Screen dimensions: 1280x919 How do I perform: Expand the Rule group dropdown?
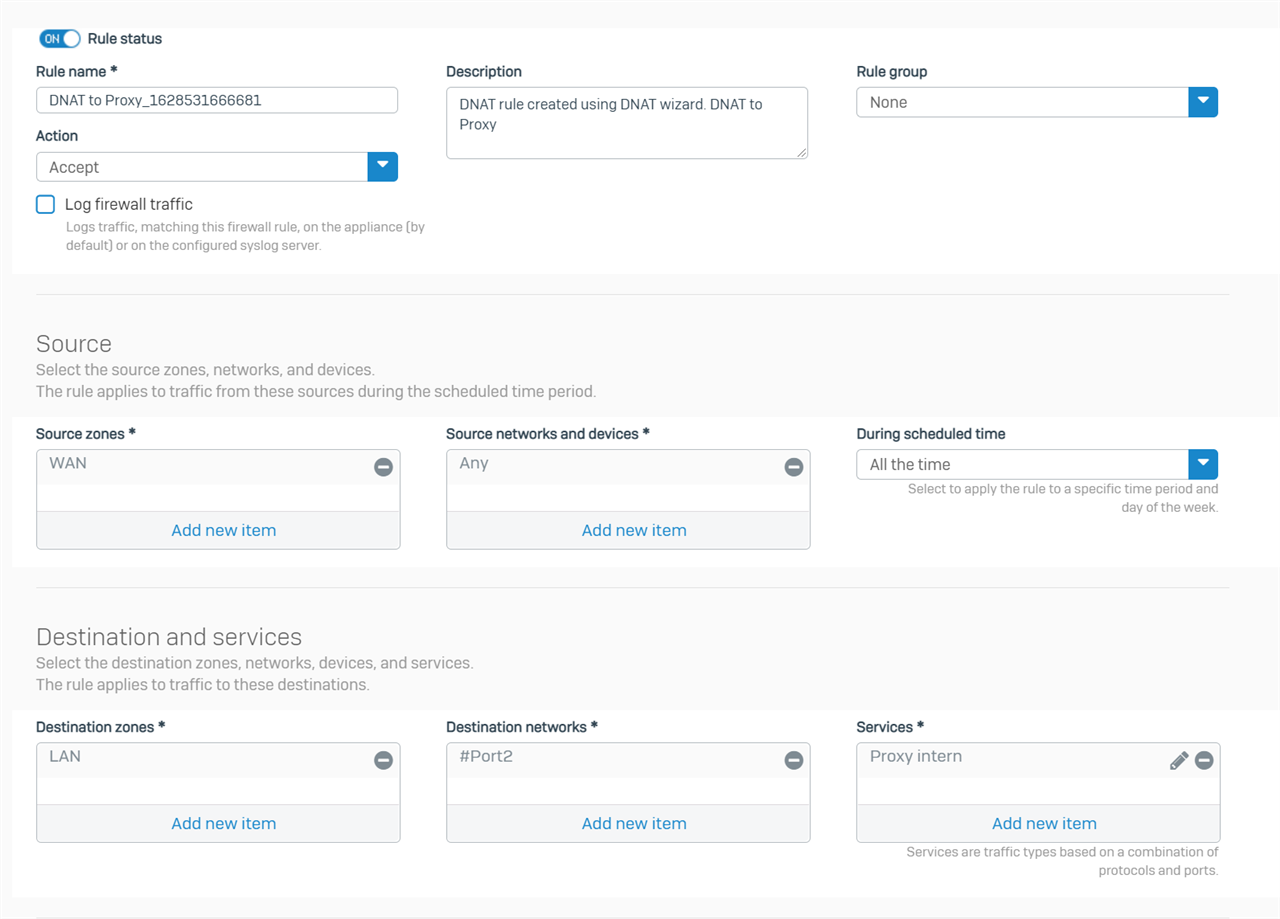1202,102
